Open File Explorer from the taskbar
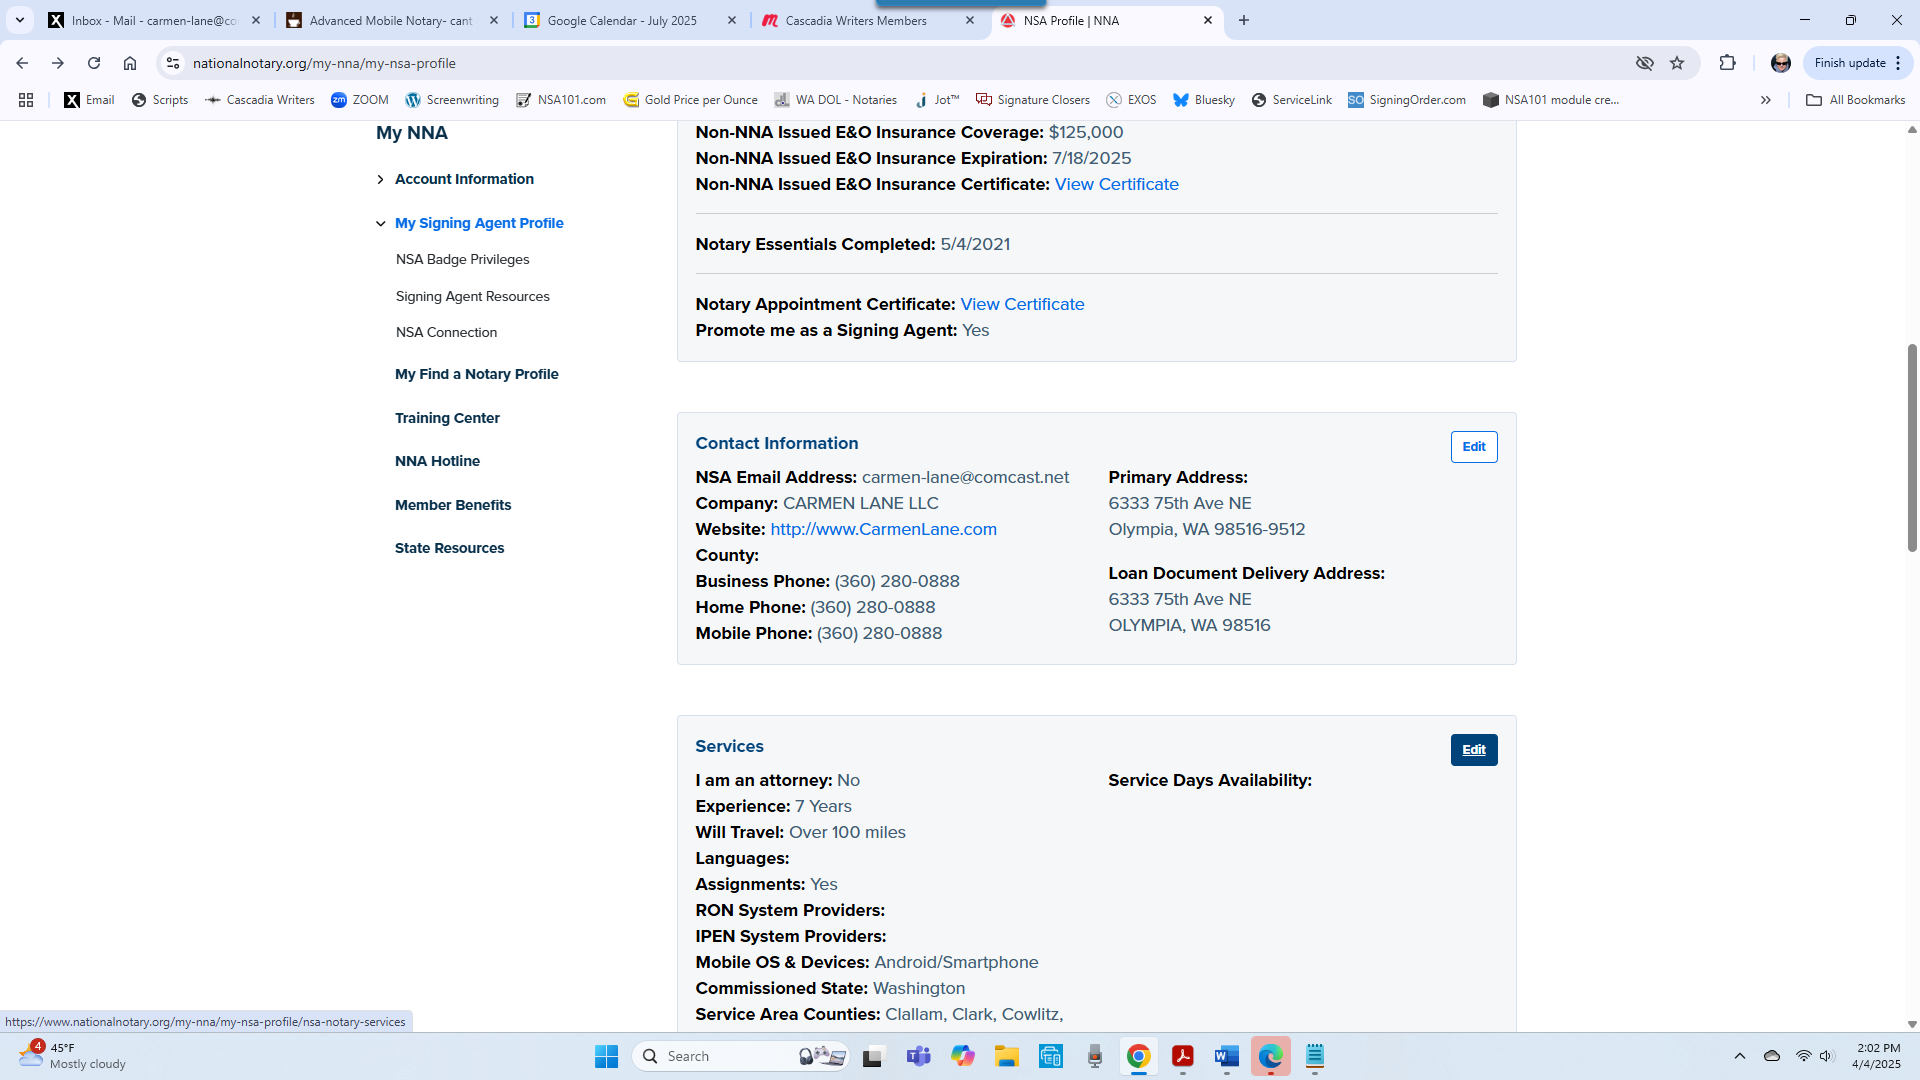 (x=1006, y=1056)
